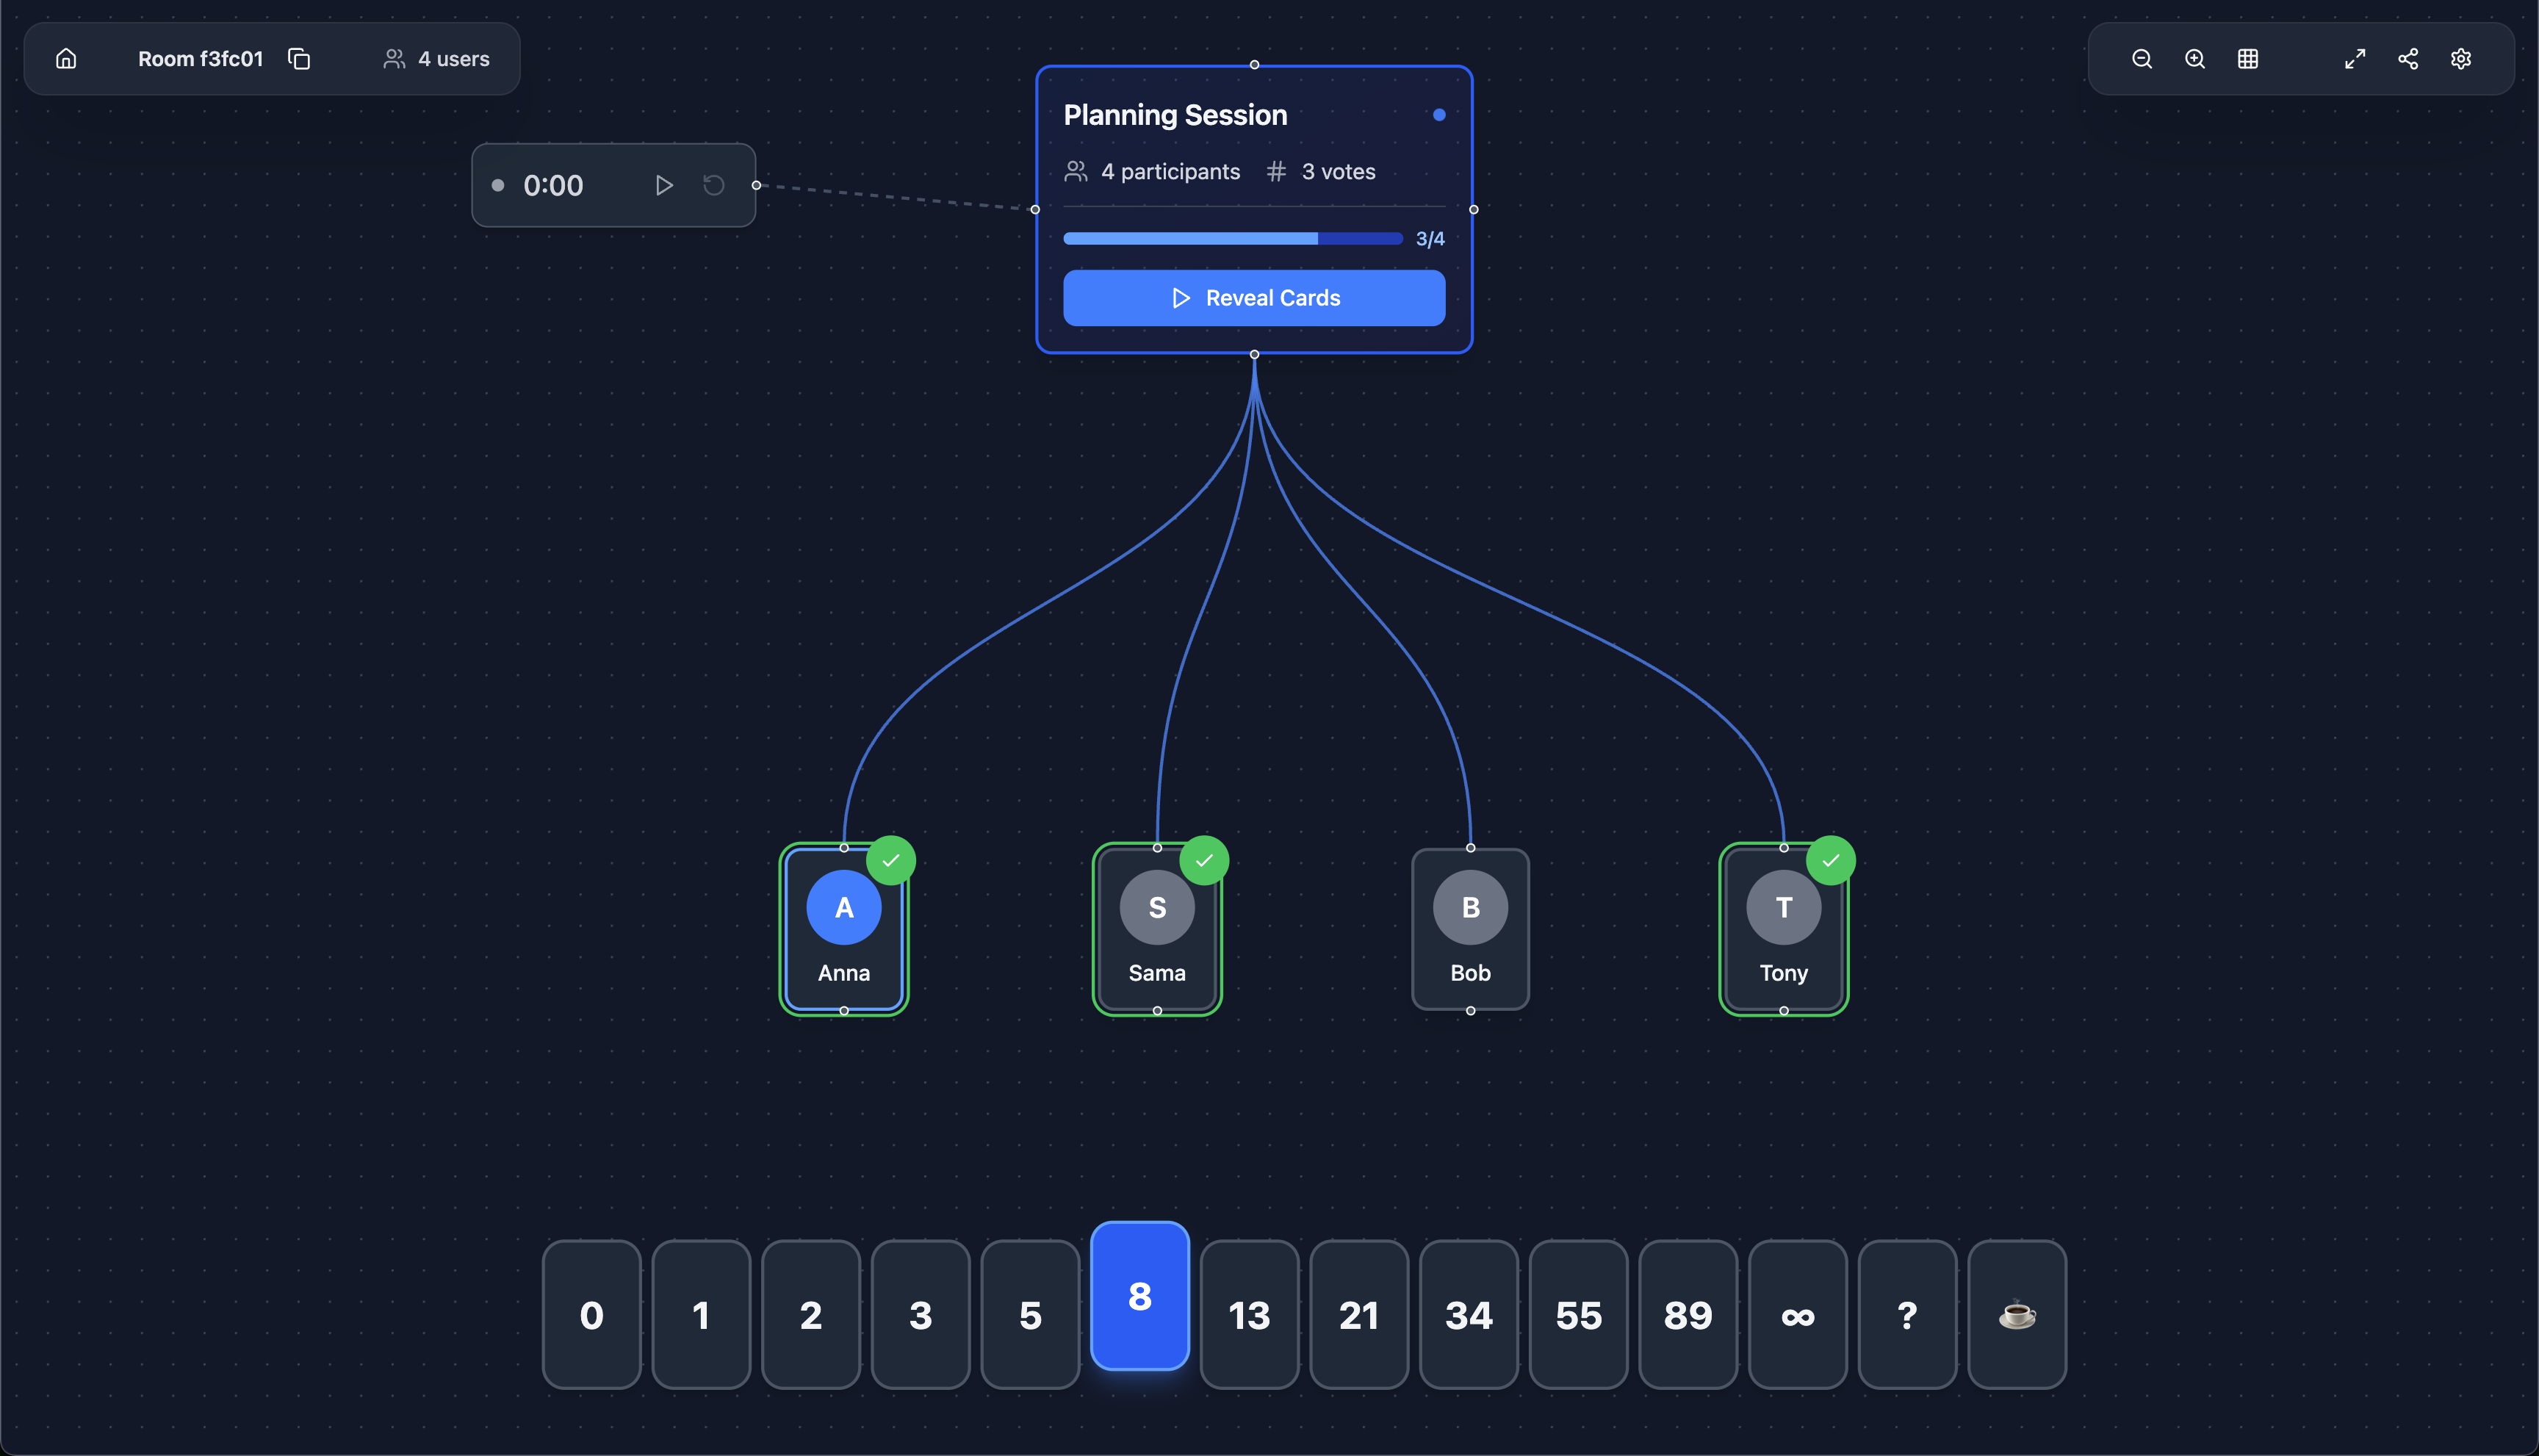Screen dimensions: 2539x1456
Task: Vote with the question mark card
Action: 1908,1315
